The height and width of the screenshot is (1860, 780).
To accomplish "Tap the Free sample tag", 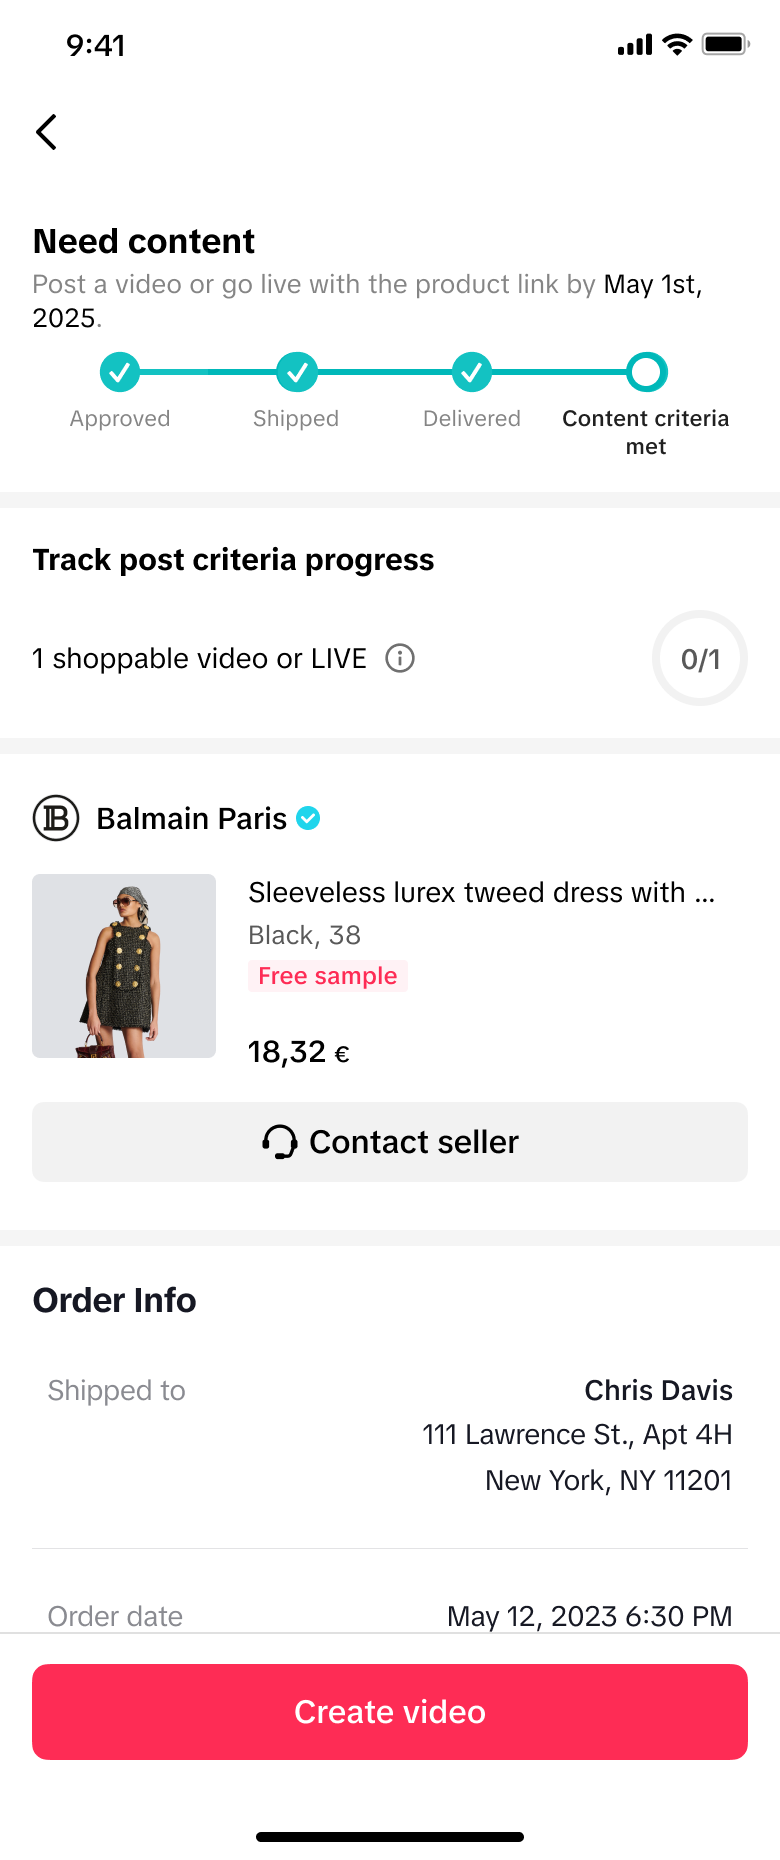I will click(x=328, y=976).
